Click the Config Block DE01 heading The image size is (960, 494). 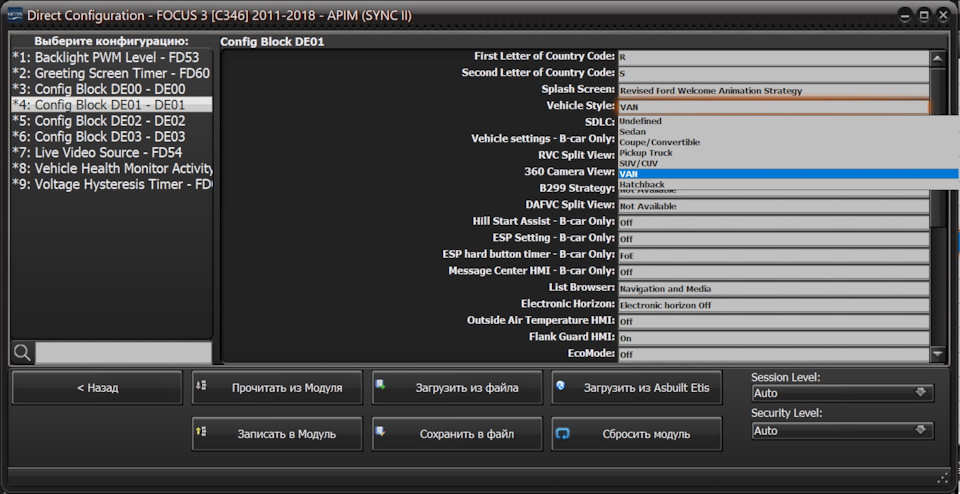[272, 42]
